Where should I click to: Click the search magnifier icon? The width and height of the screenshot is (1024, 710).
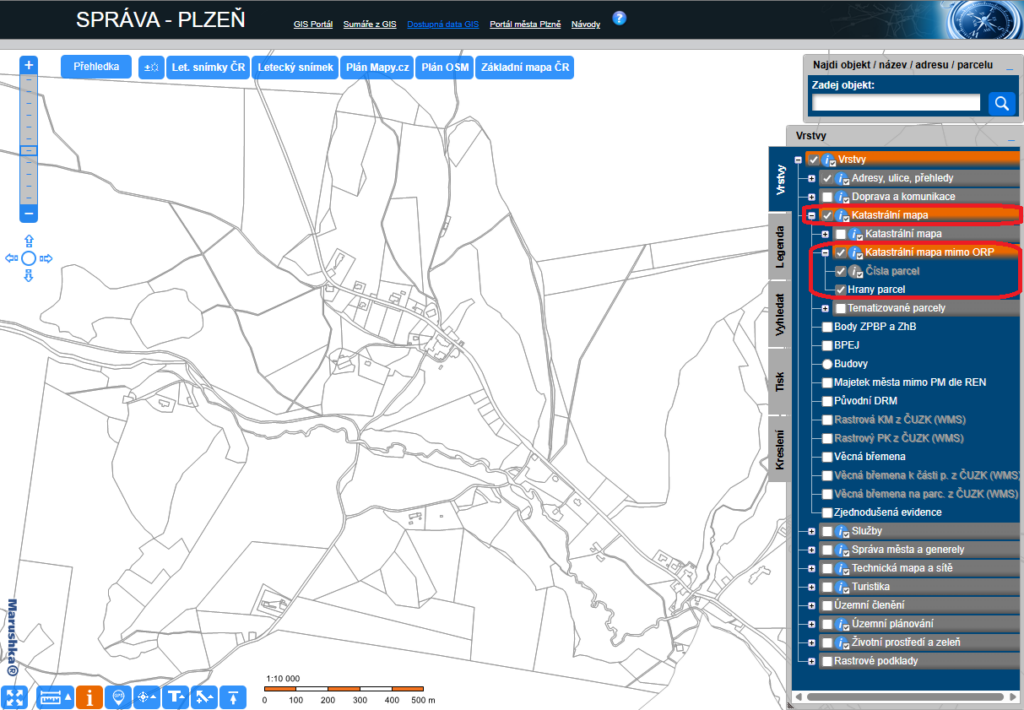pyautogui.click(x=1002, y=102)
